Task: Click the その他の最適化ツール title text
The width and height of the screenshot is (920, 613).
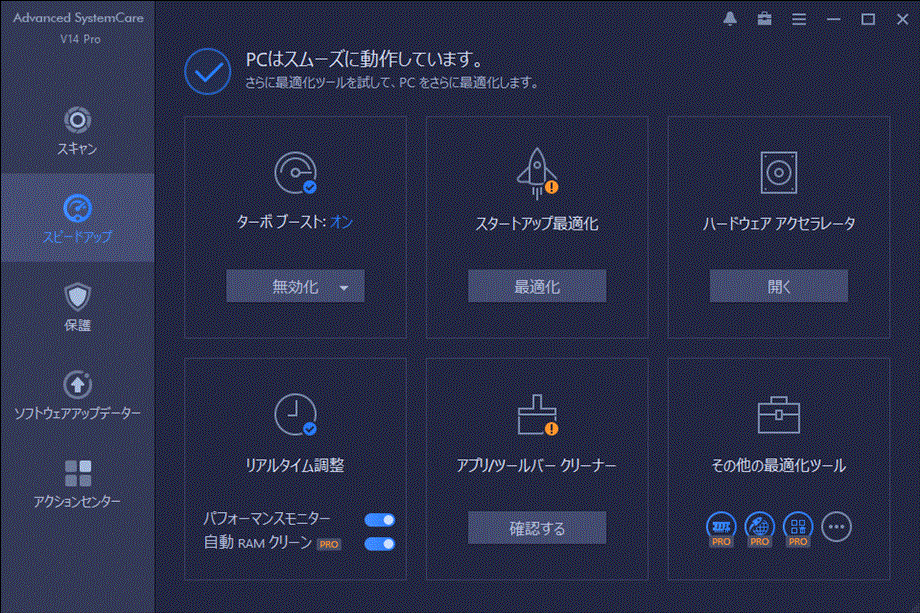Action: pyautogui.click(x=779, y=465)
